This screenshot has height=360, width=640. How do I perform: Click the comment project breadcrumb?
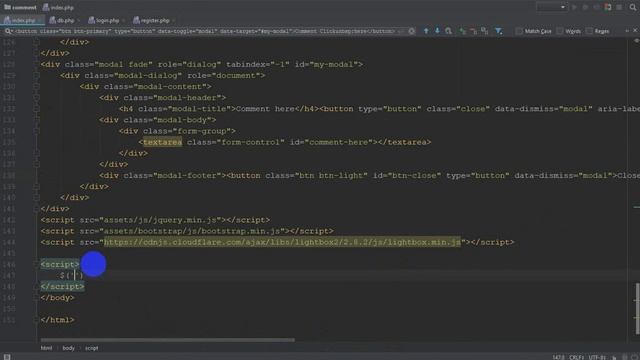(x=20, y=7)
